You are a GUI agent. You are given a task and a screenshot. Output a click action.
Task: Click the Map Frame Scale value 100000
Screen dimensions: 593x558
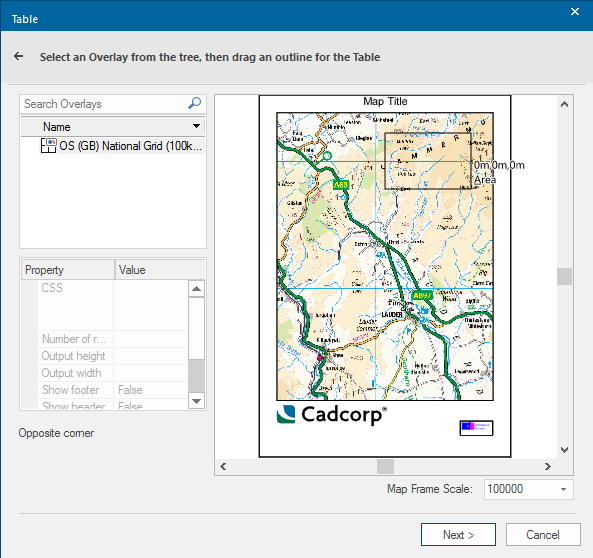point(505,489)
